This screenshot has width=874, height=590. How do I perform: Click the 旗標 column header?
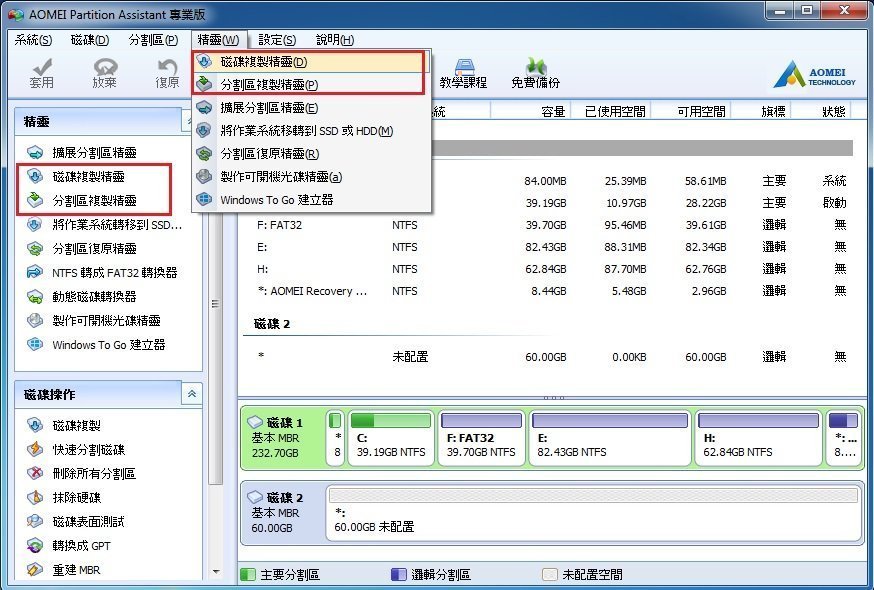(760, 112)
